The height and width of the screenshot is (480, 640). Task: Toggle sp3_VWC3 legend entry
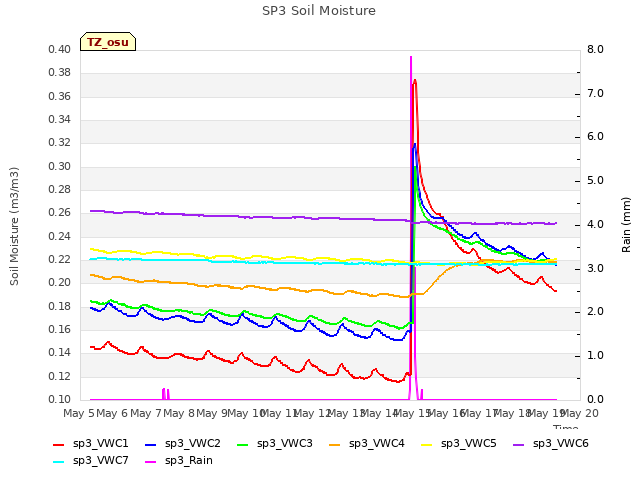tap(275, 444)
